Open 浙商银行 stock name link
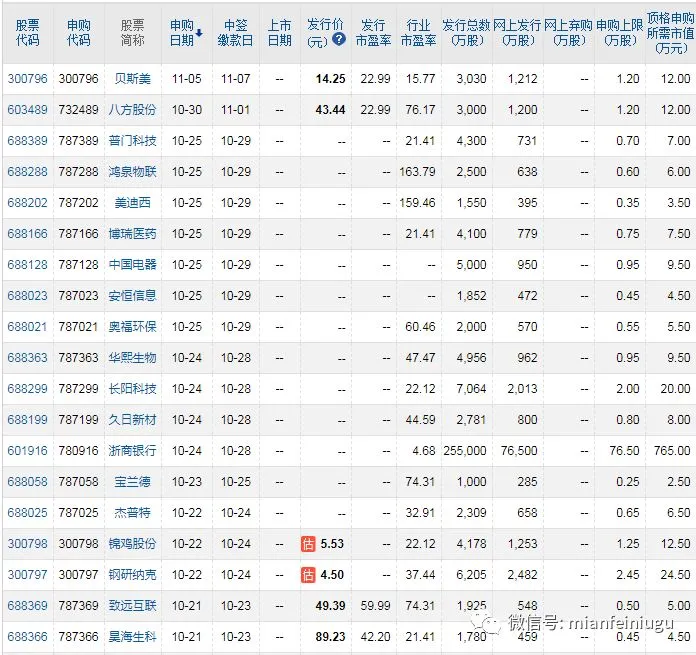 tap(132, 451)
